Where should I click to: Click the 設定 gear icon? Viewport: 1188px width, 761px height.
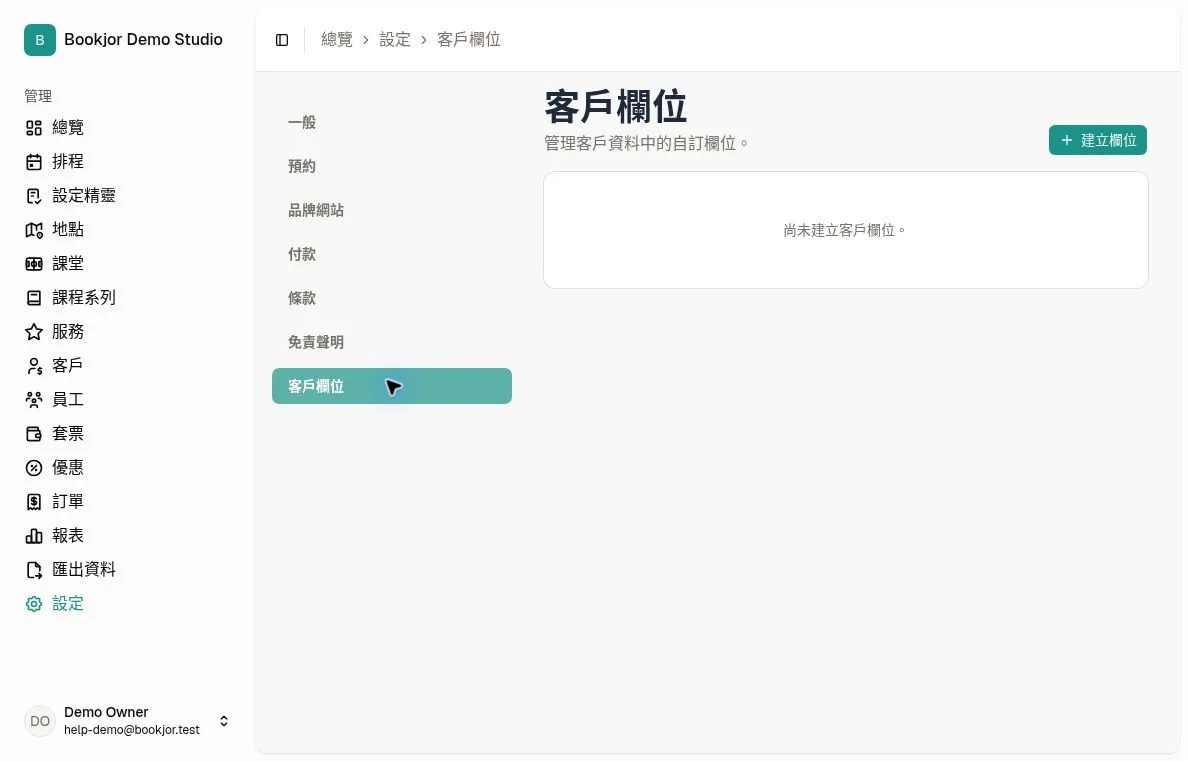34,604
